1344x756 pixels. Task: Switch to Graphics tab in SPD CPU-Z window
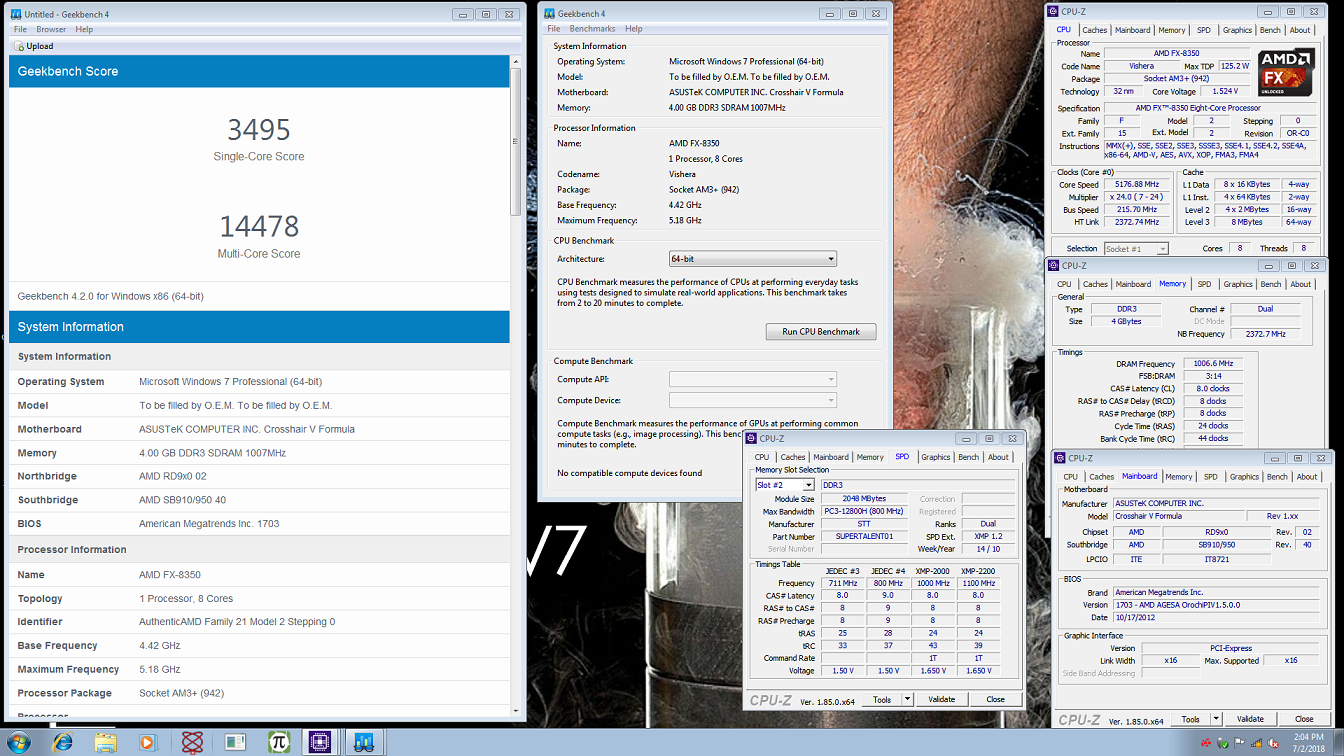click(936, 457)
